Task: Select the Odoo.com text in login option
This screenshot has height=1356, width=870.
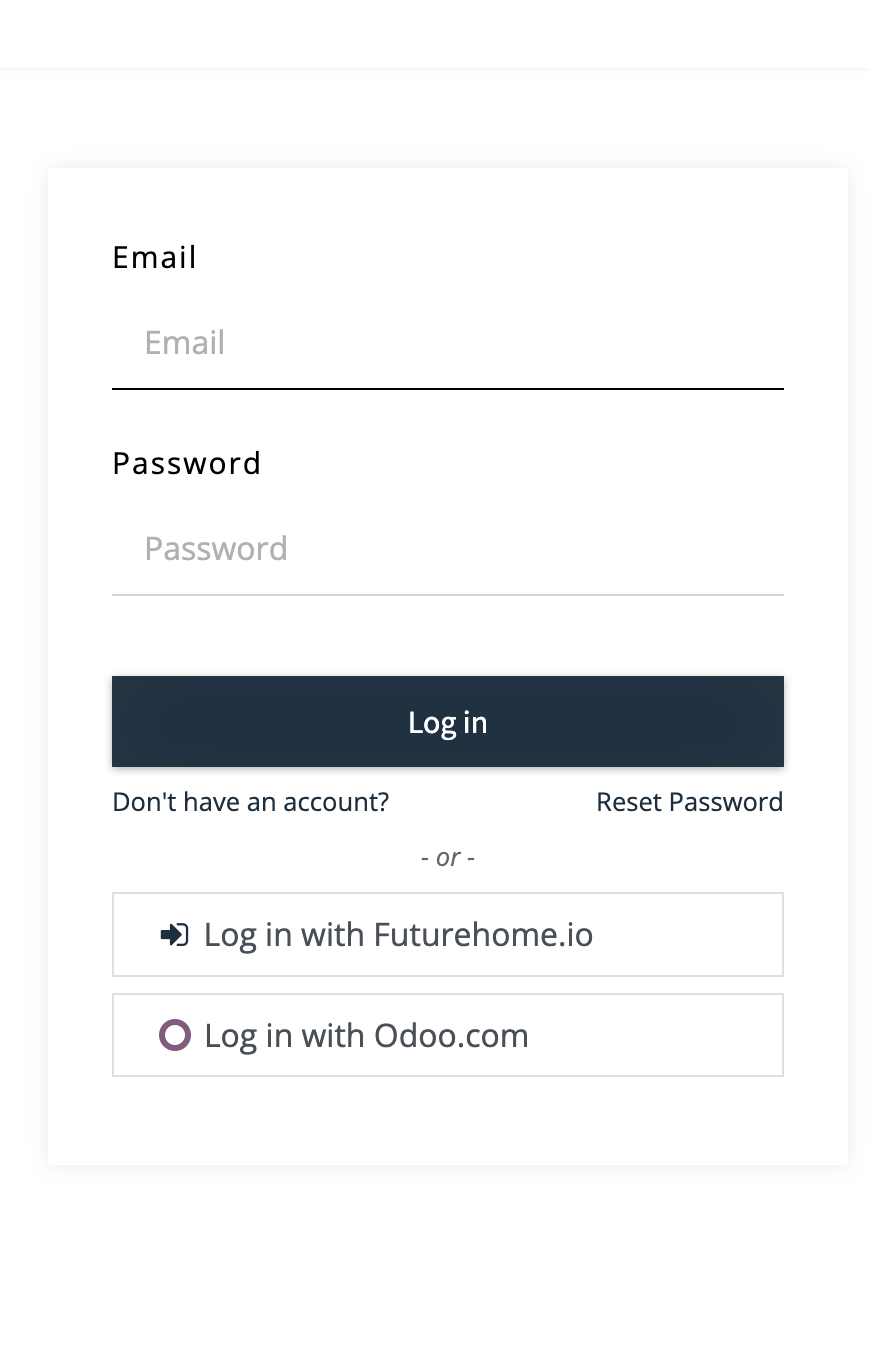Action: pos(451,1035)
